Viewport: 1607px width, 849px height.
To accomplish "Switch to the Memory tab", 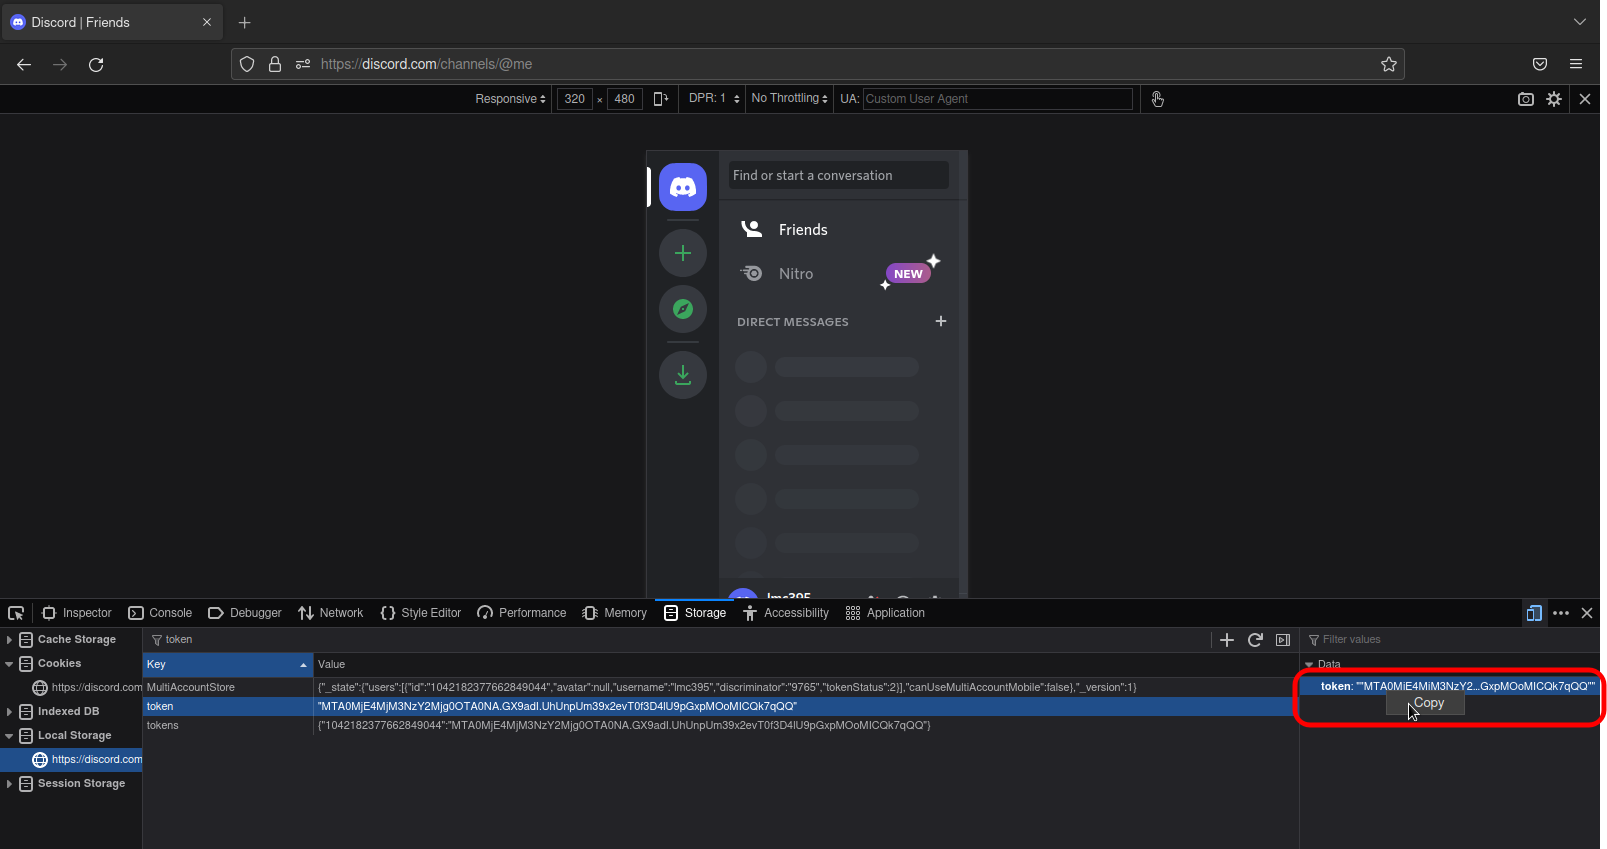I will (615, 613).
